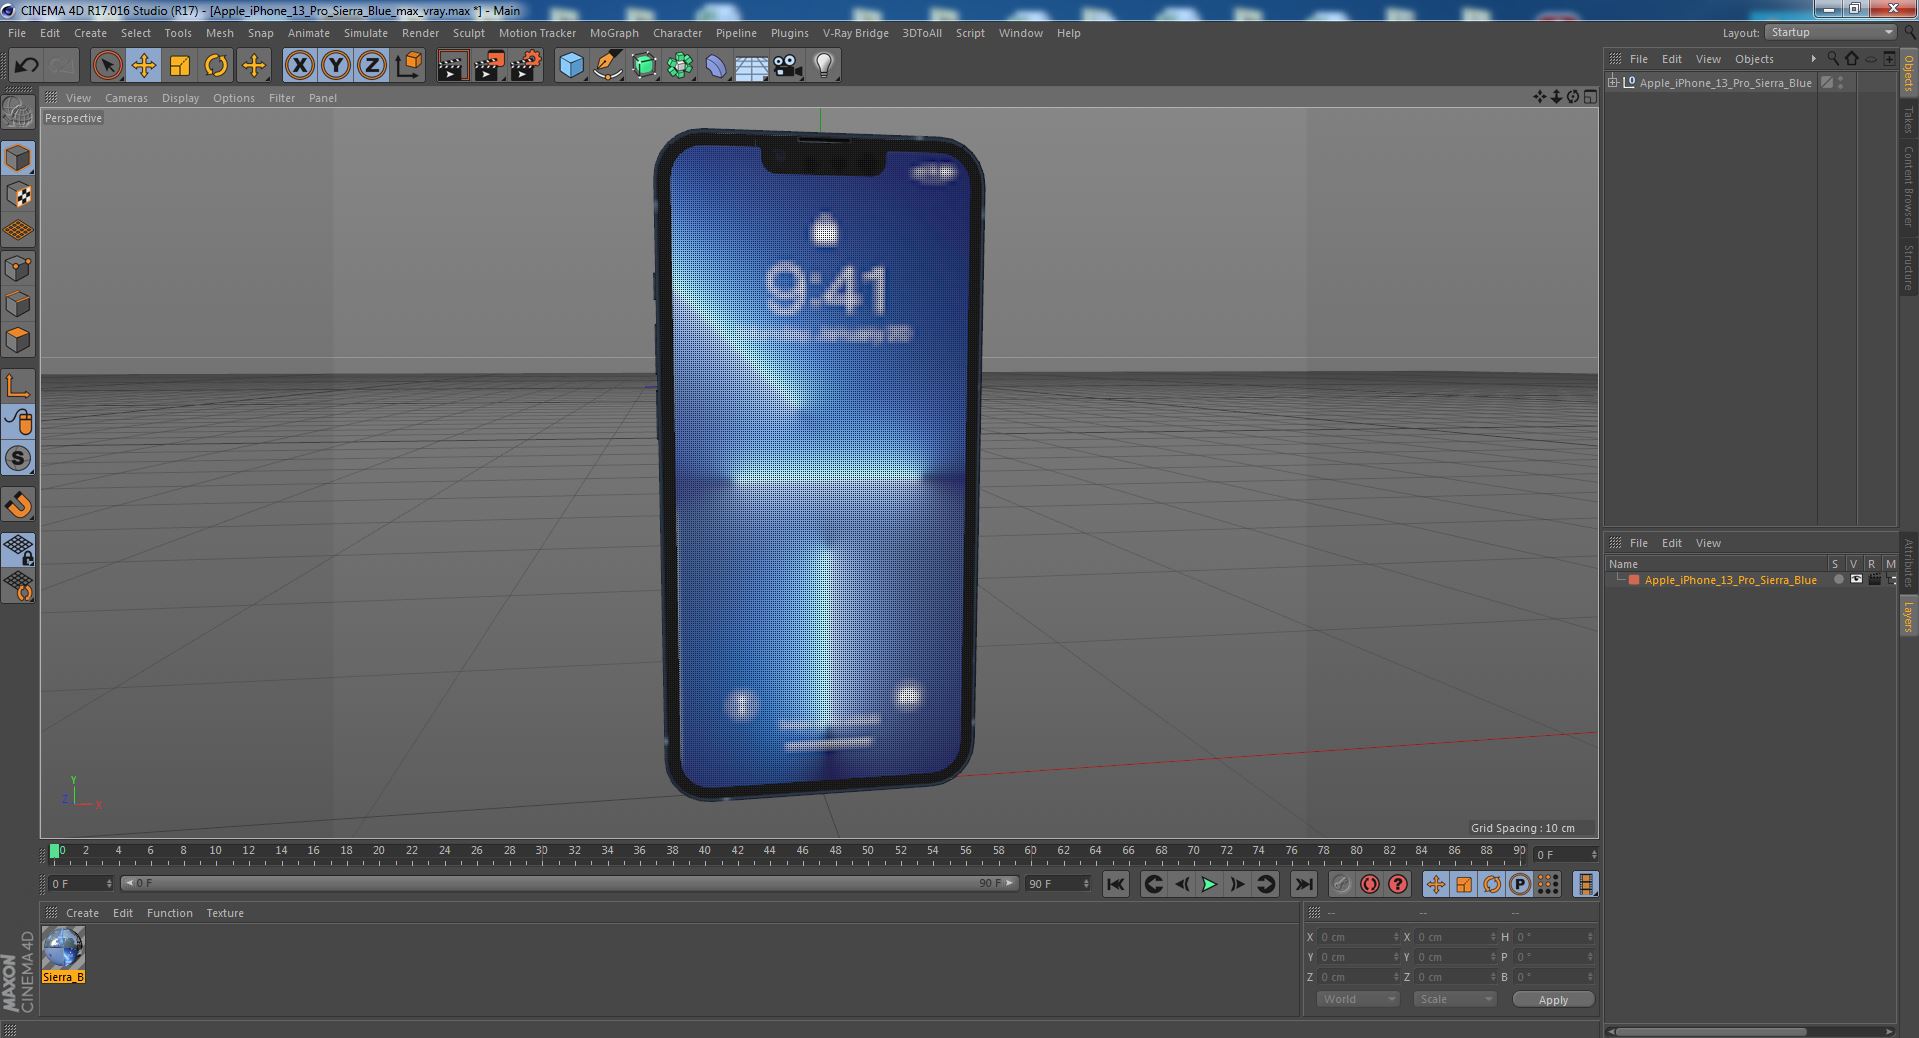Add a Cube primitive object

(571, 66)
